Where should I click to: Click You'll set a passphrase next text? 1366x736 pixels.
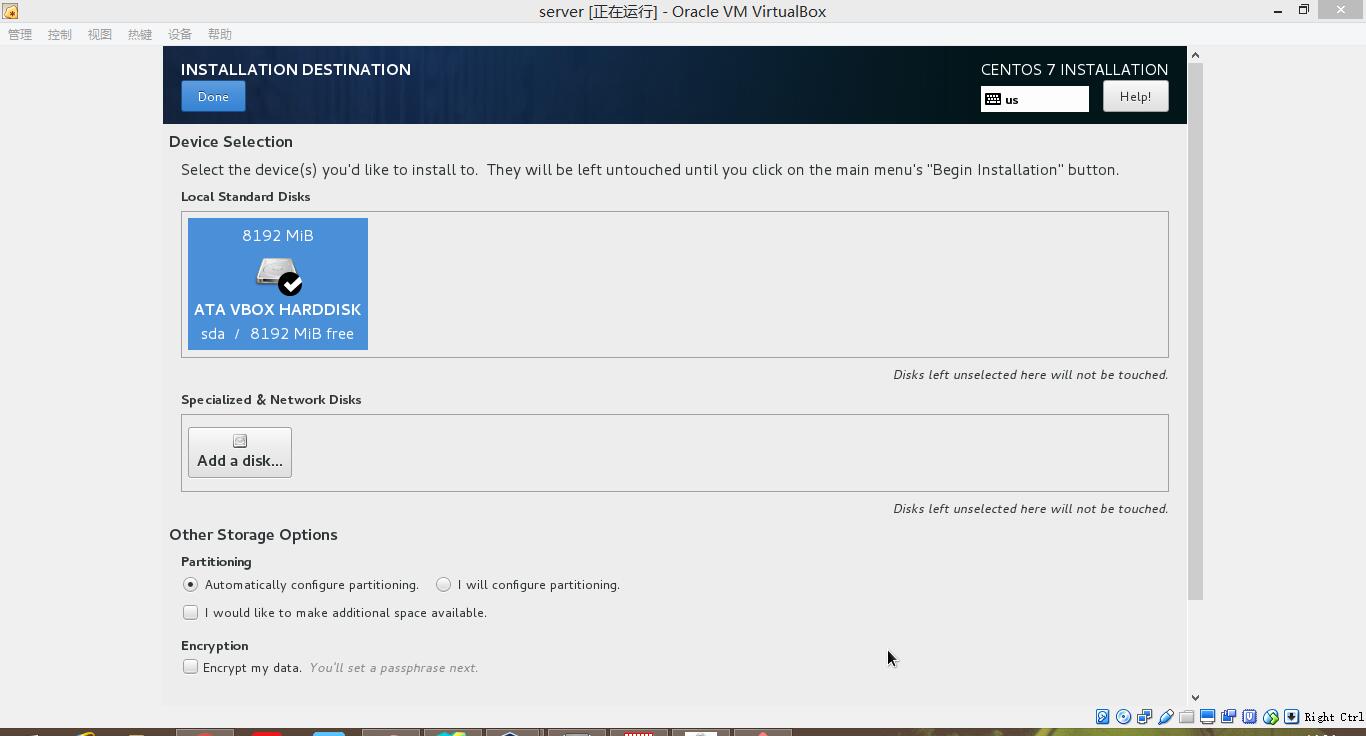[393, 667]
